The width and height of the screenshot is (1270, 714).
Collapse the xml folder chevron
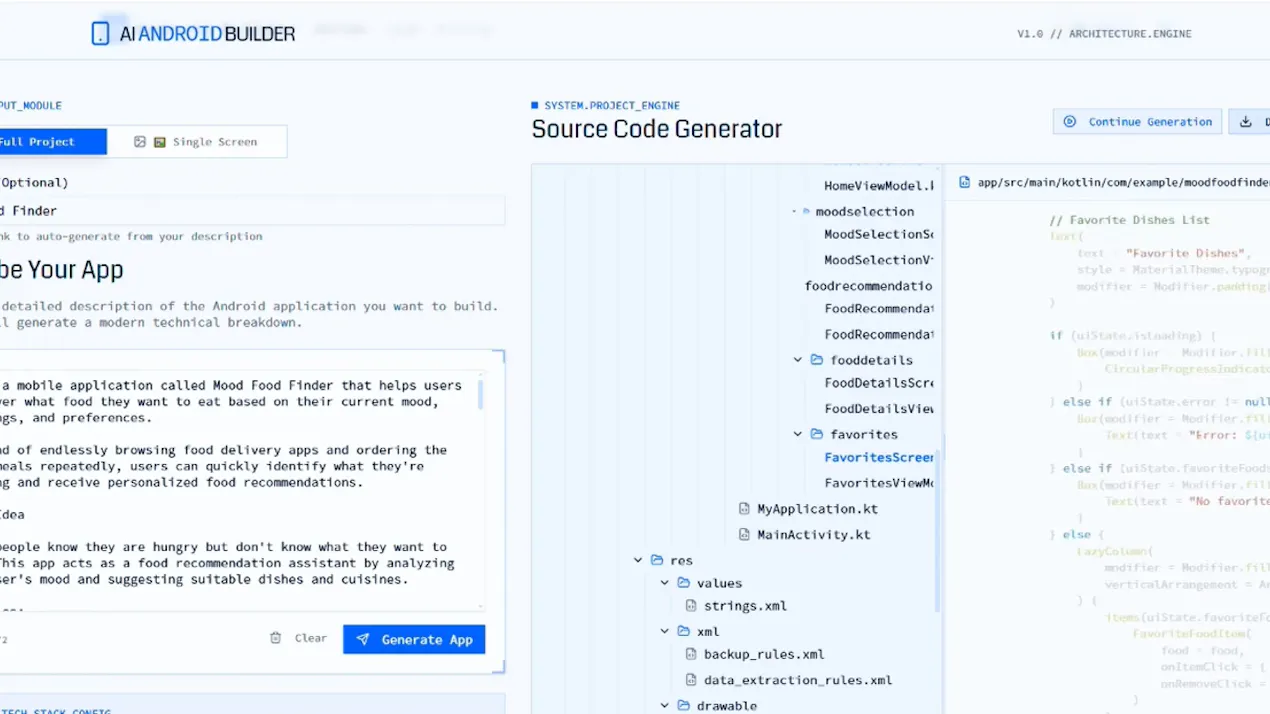(x=665, y=631)
